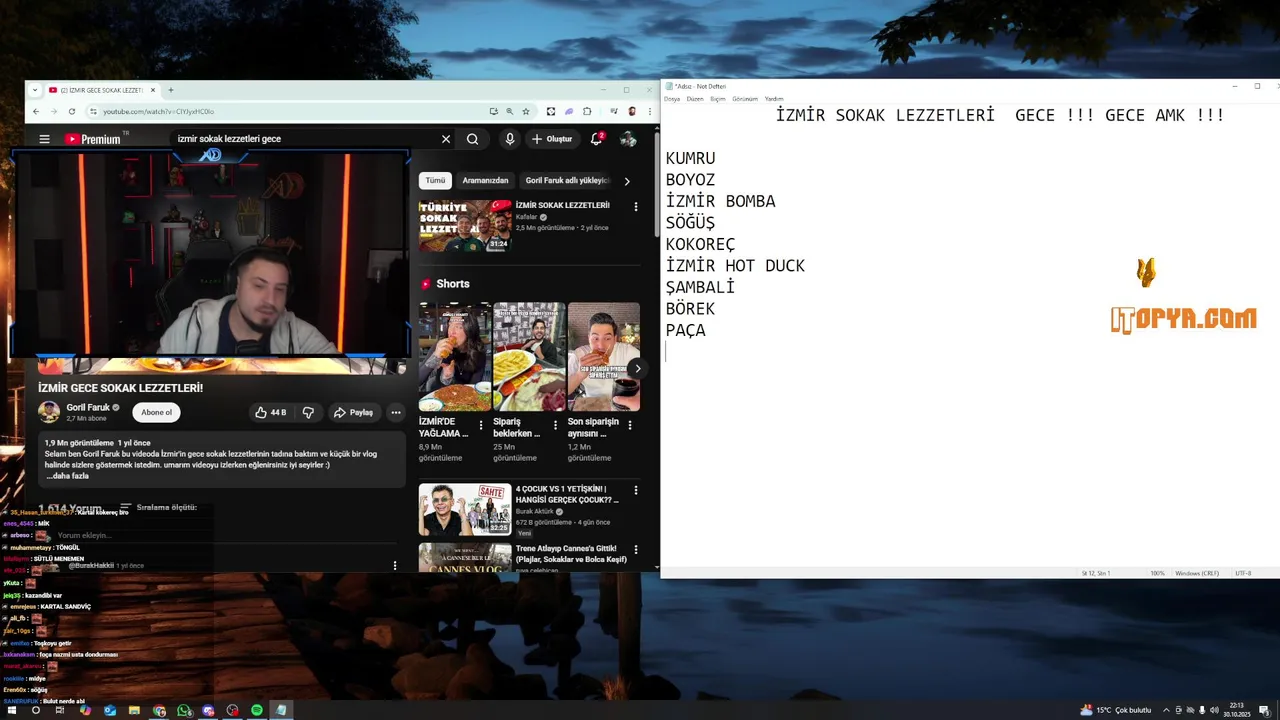Open TÜRKİYE SOKAK LEZZETLERİ video thumbnail
This screenshot has height=720, width=1280.
pyautogui.click(x=465, y=225)
